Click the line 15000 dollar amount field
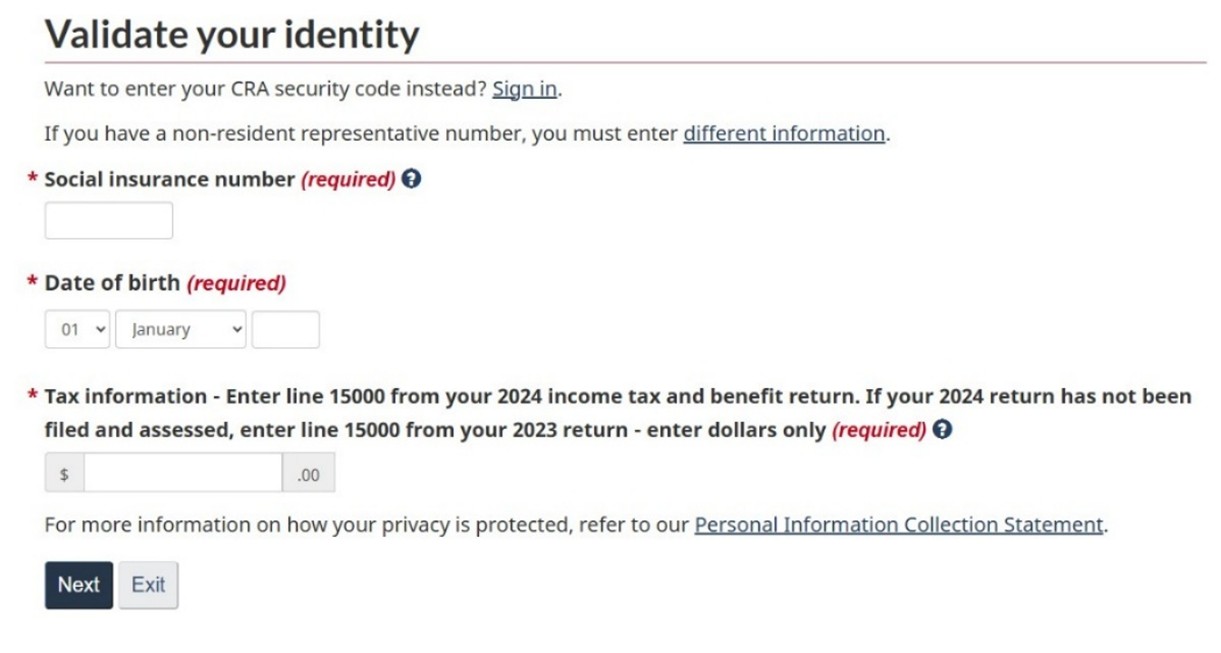This screenshot has height=653, width=1221. [x=183, y=473]
